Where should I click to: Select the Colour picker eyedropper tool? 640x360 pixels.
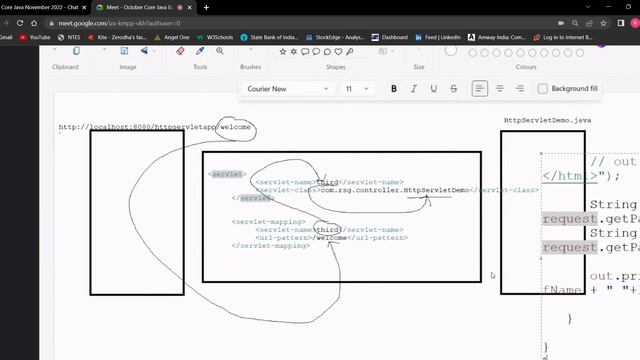pos(200,51)
